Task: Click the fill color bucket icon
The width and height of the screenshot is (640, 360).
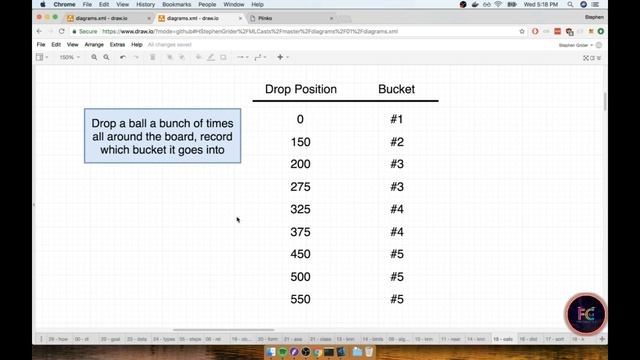Action: pyautogui.click(x=199, y=58)
